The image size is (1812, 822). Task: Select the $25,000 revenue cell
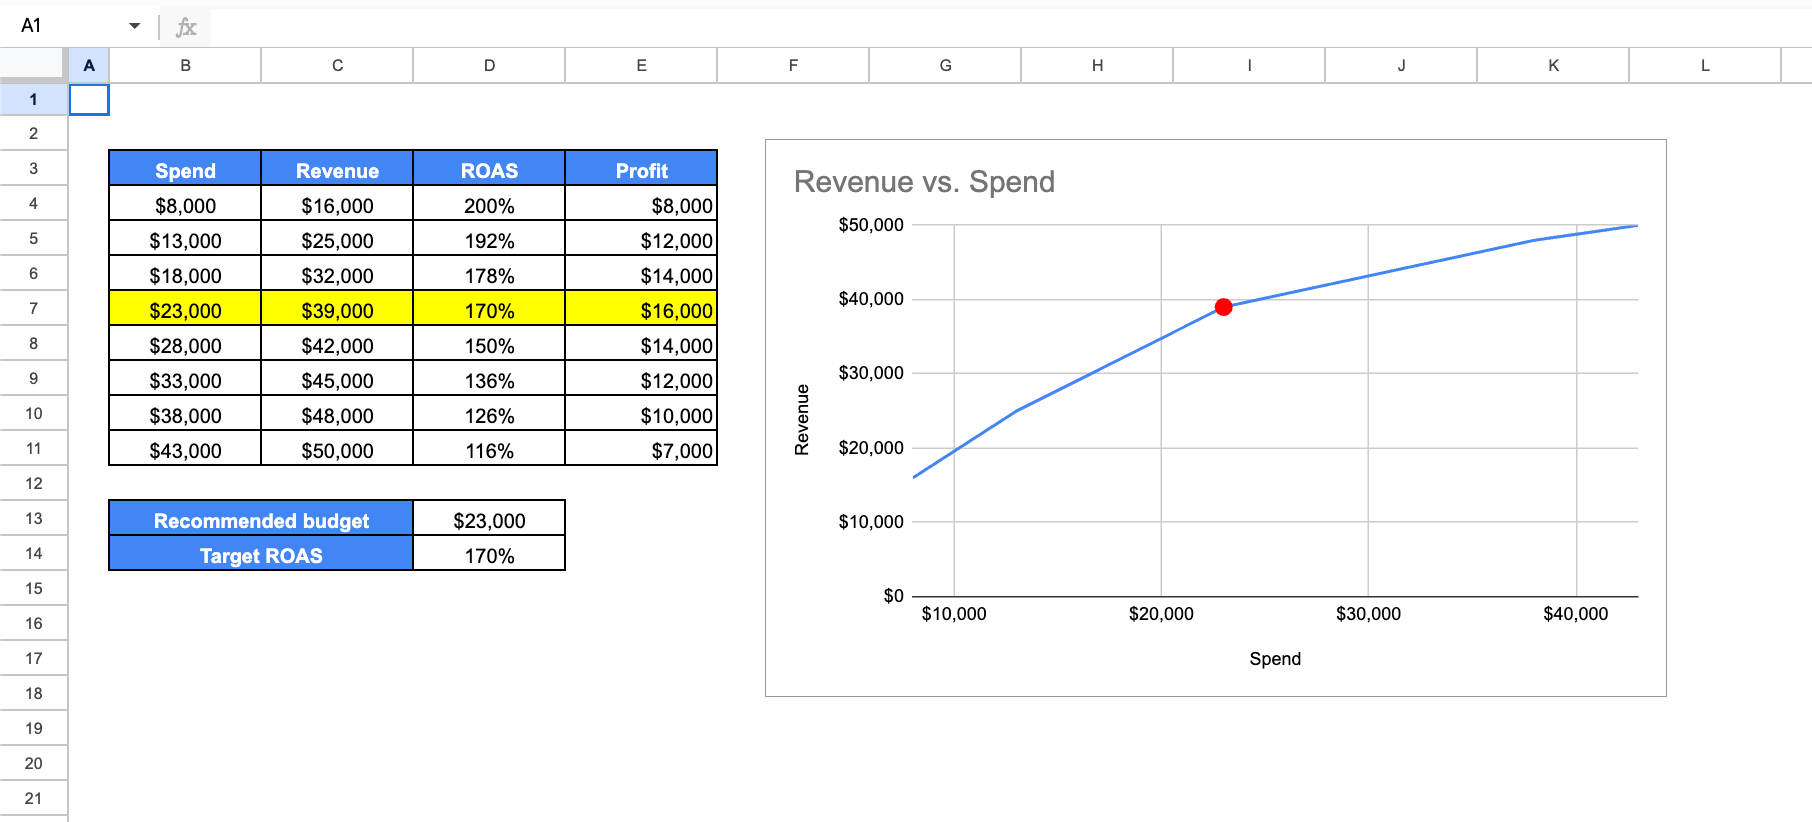pyautogui.click(x=337, y=239)
